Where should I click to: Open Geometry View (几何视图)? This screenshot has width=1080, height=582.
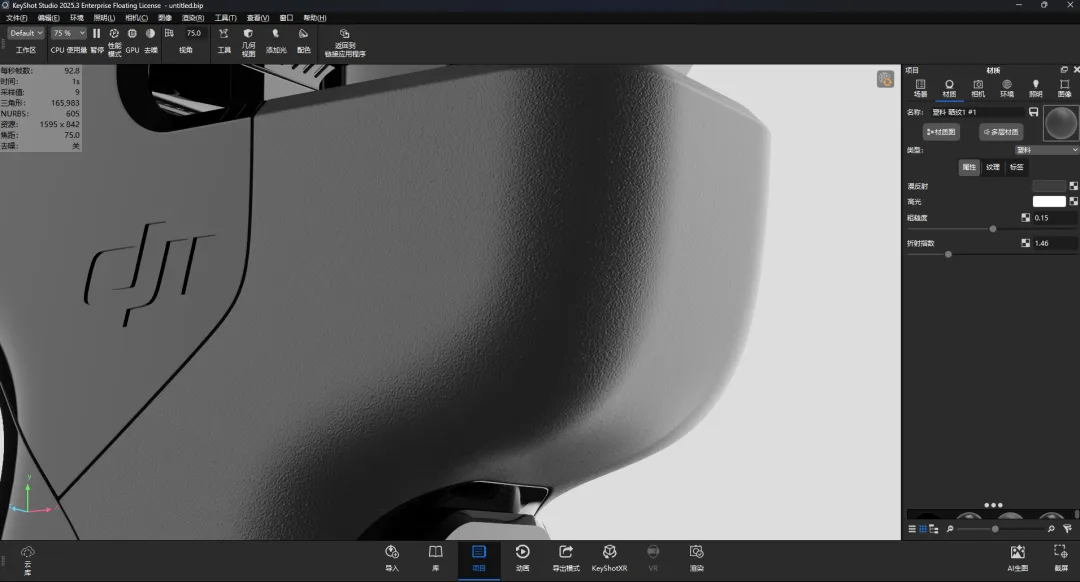pos(249,33)
